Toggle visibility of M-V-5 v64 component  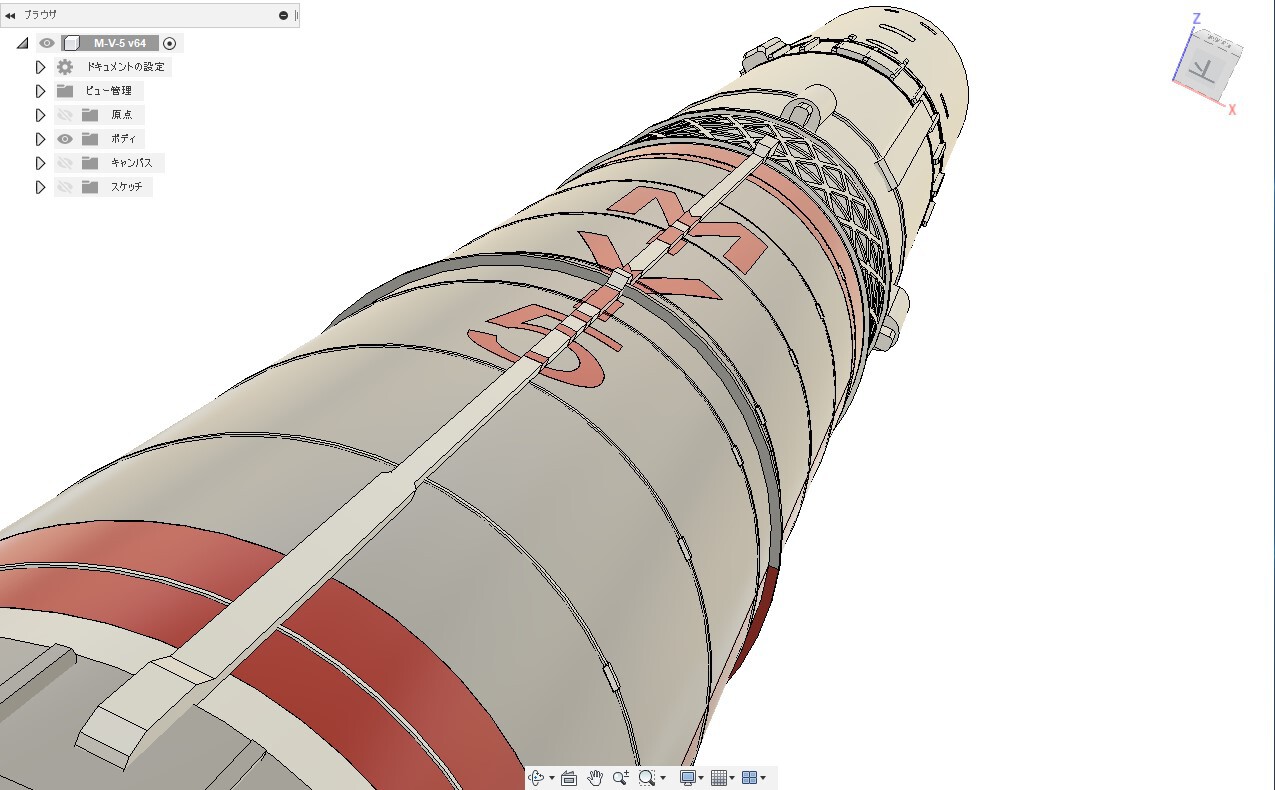click(x=46, y=43)
